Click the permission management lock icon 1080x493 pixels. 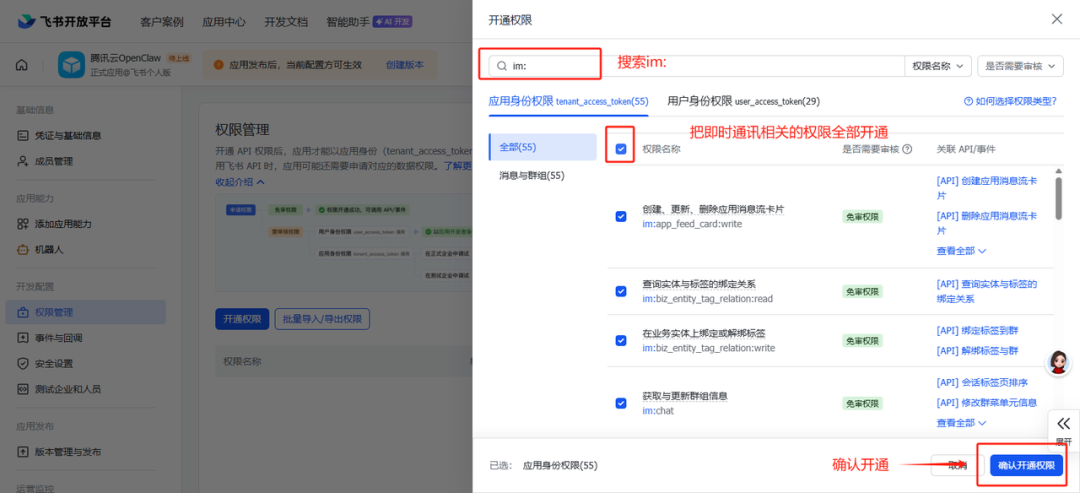pyautogui.click(x=23, y=312)
